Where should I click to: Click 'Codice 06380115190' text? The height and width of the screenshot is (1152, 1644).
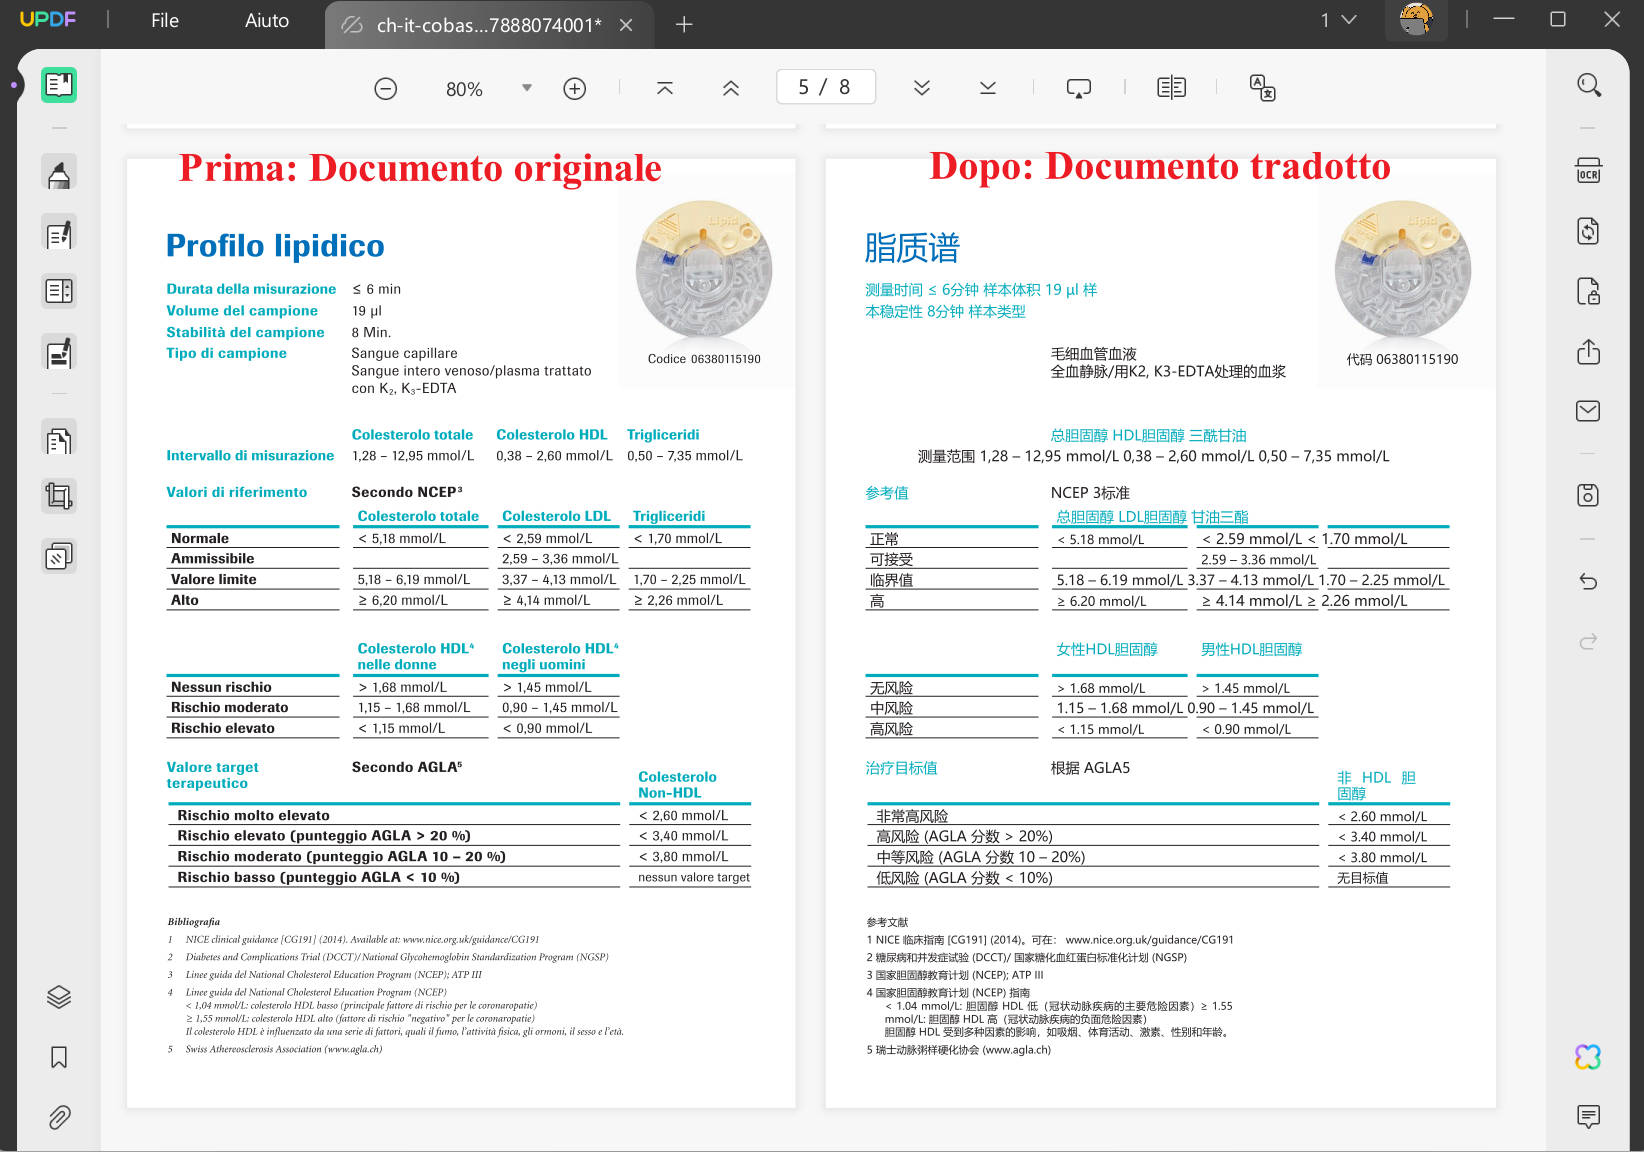[704, 359]
